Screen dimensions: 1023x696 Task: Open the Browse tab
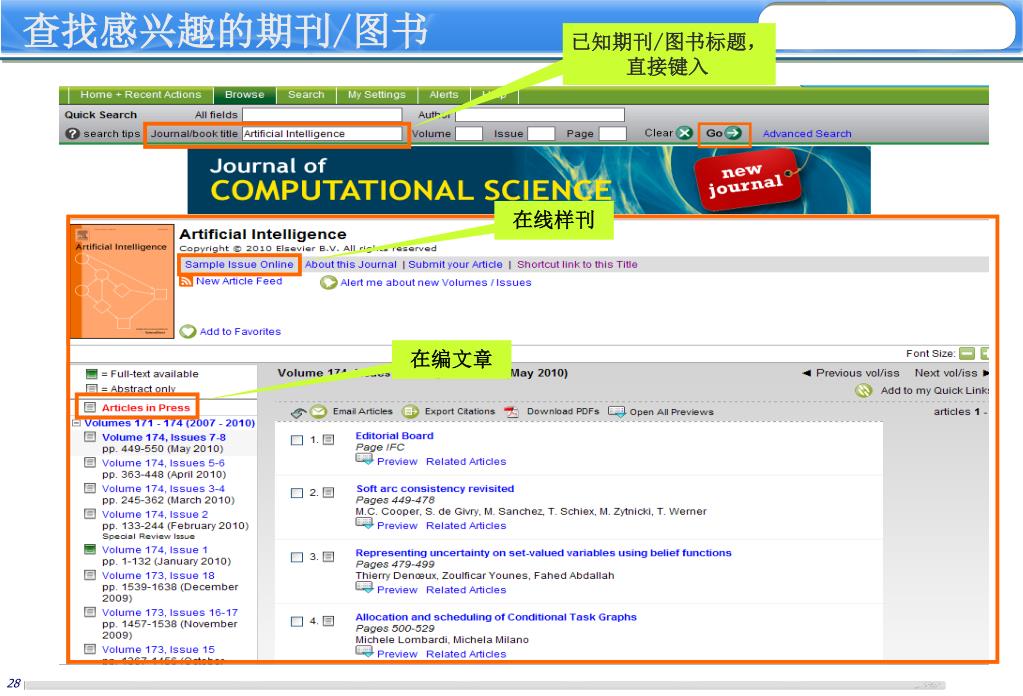click(x=245, y=95)
